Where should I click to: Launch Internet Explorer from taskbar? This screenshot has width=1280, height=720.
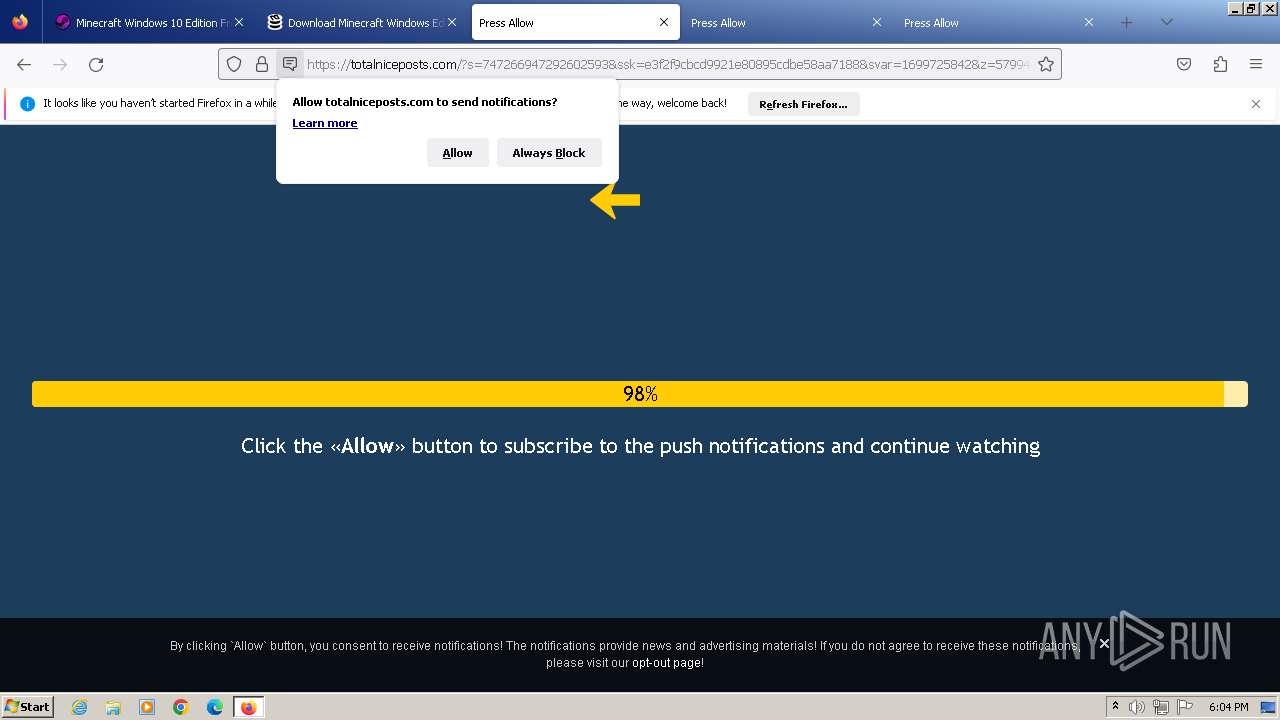click(79, 707)
